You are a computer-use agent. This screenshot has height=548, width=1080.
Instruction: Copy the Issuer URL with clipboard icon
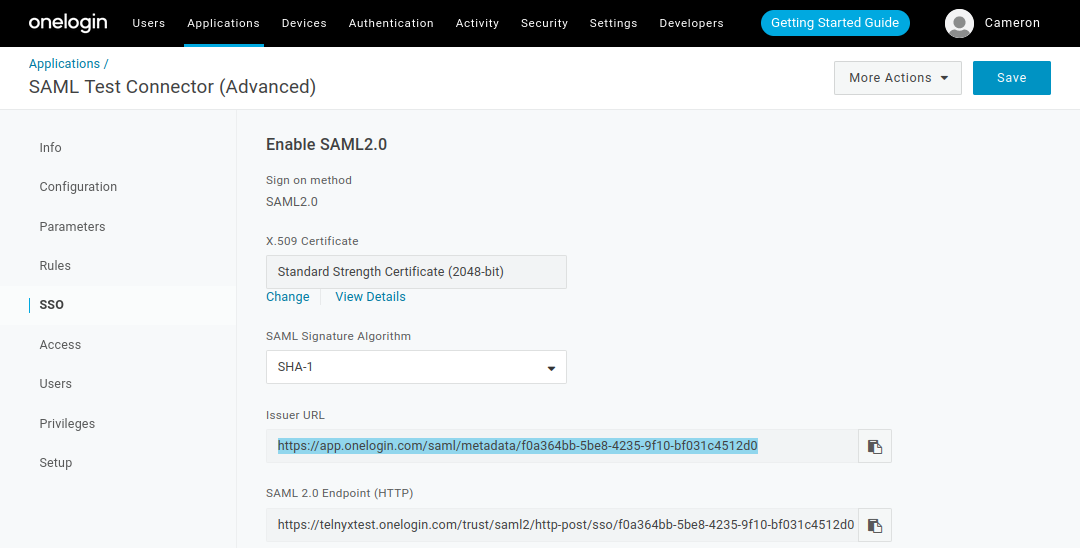(x=875, y=446)
